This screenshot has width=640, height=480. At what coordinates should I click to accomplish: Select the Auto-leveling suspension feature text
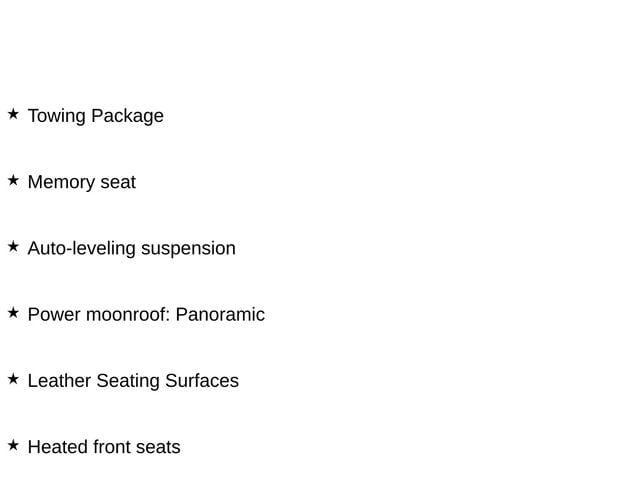pos(131,249)
